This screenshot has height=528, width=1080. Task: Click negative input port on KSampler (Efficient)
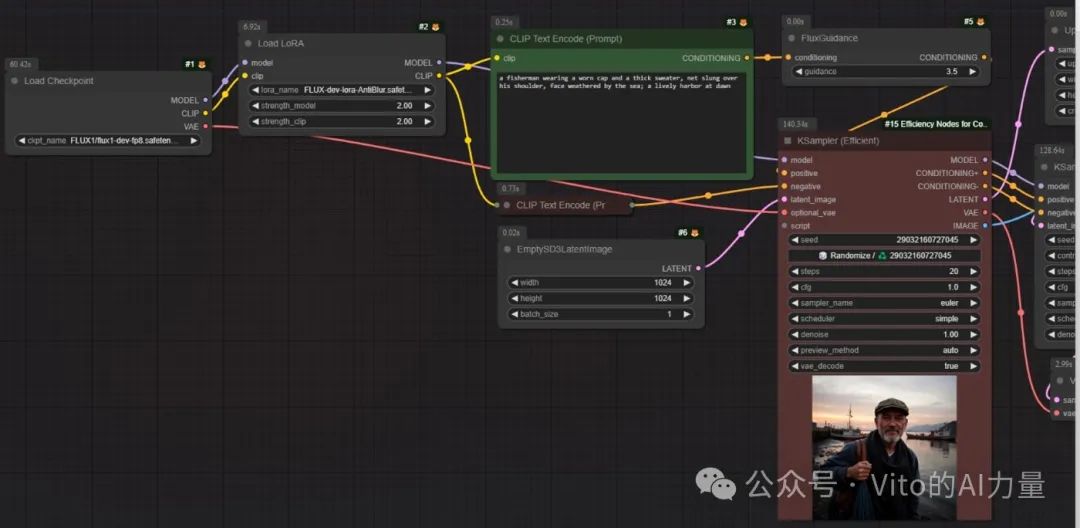785,186
